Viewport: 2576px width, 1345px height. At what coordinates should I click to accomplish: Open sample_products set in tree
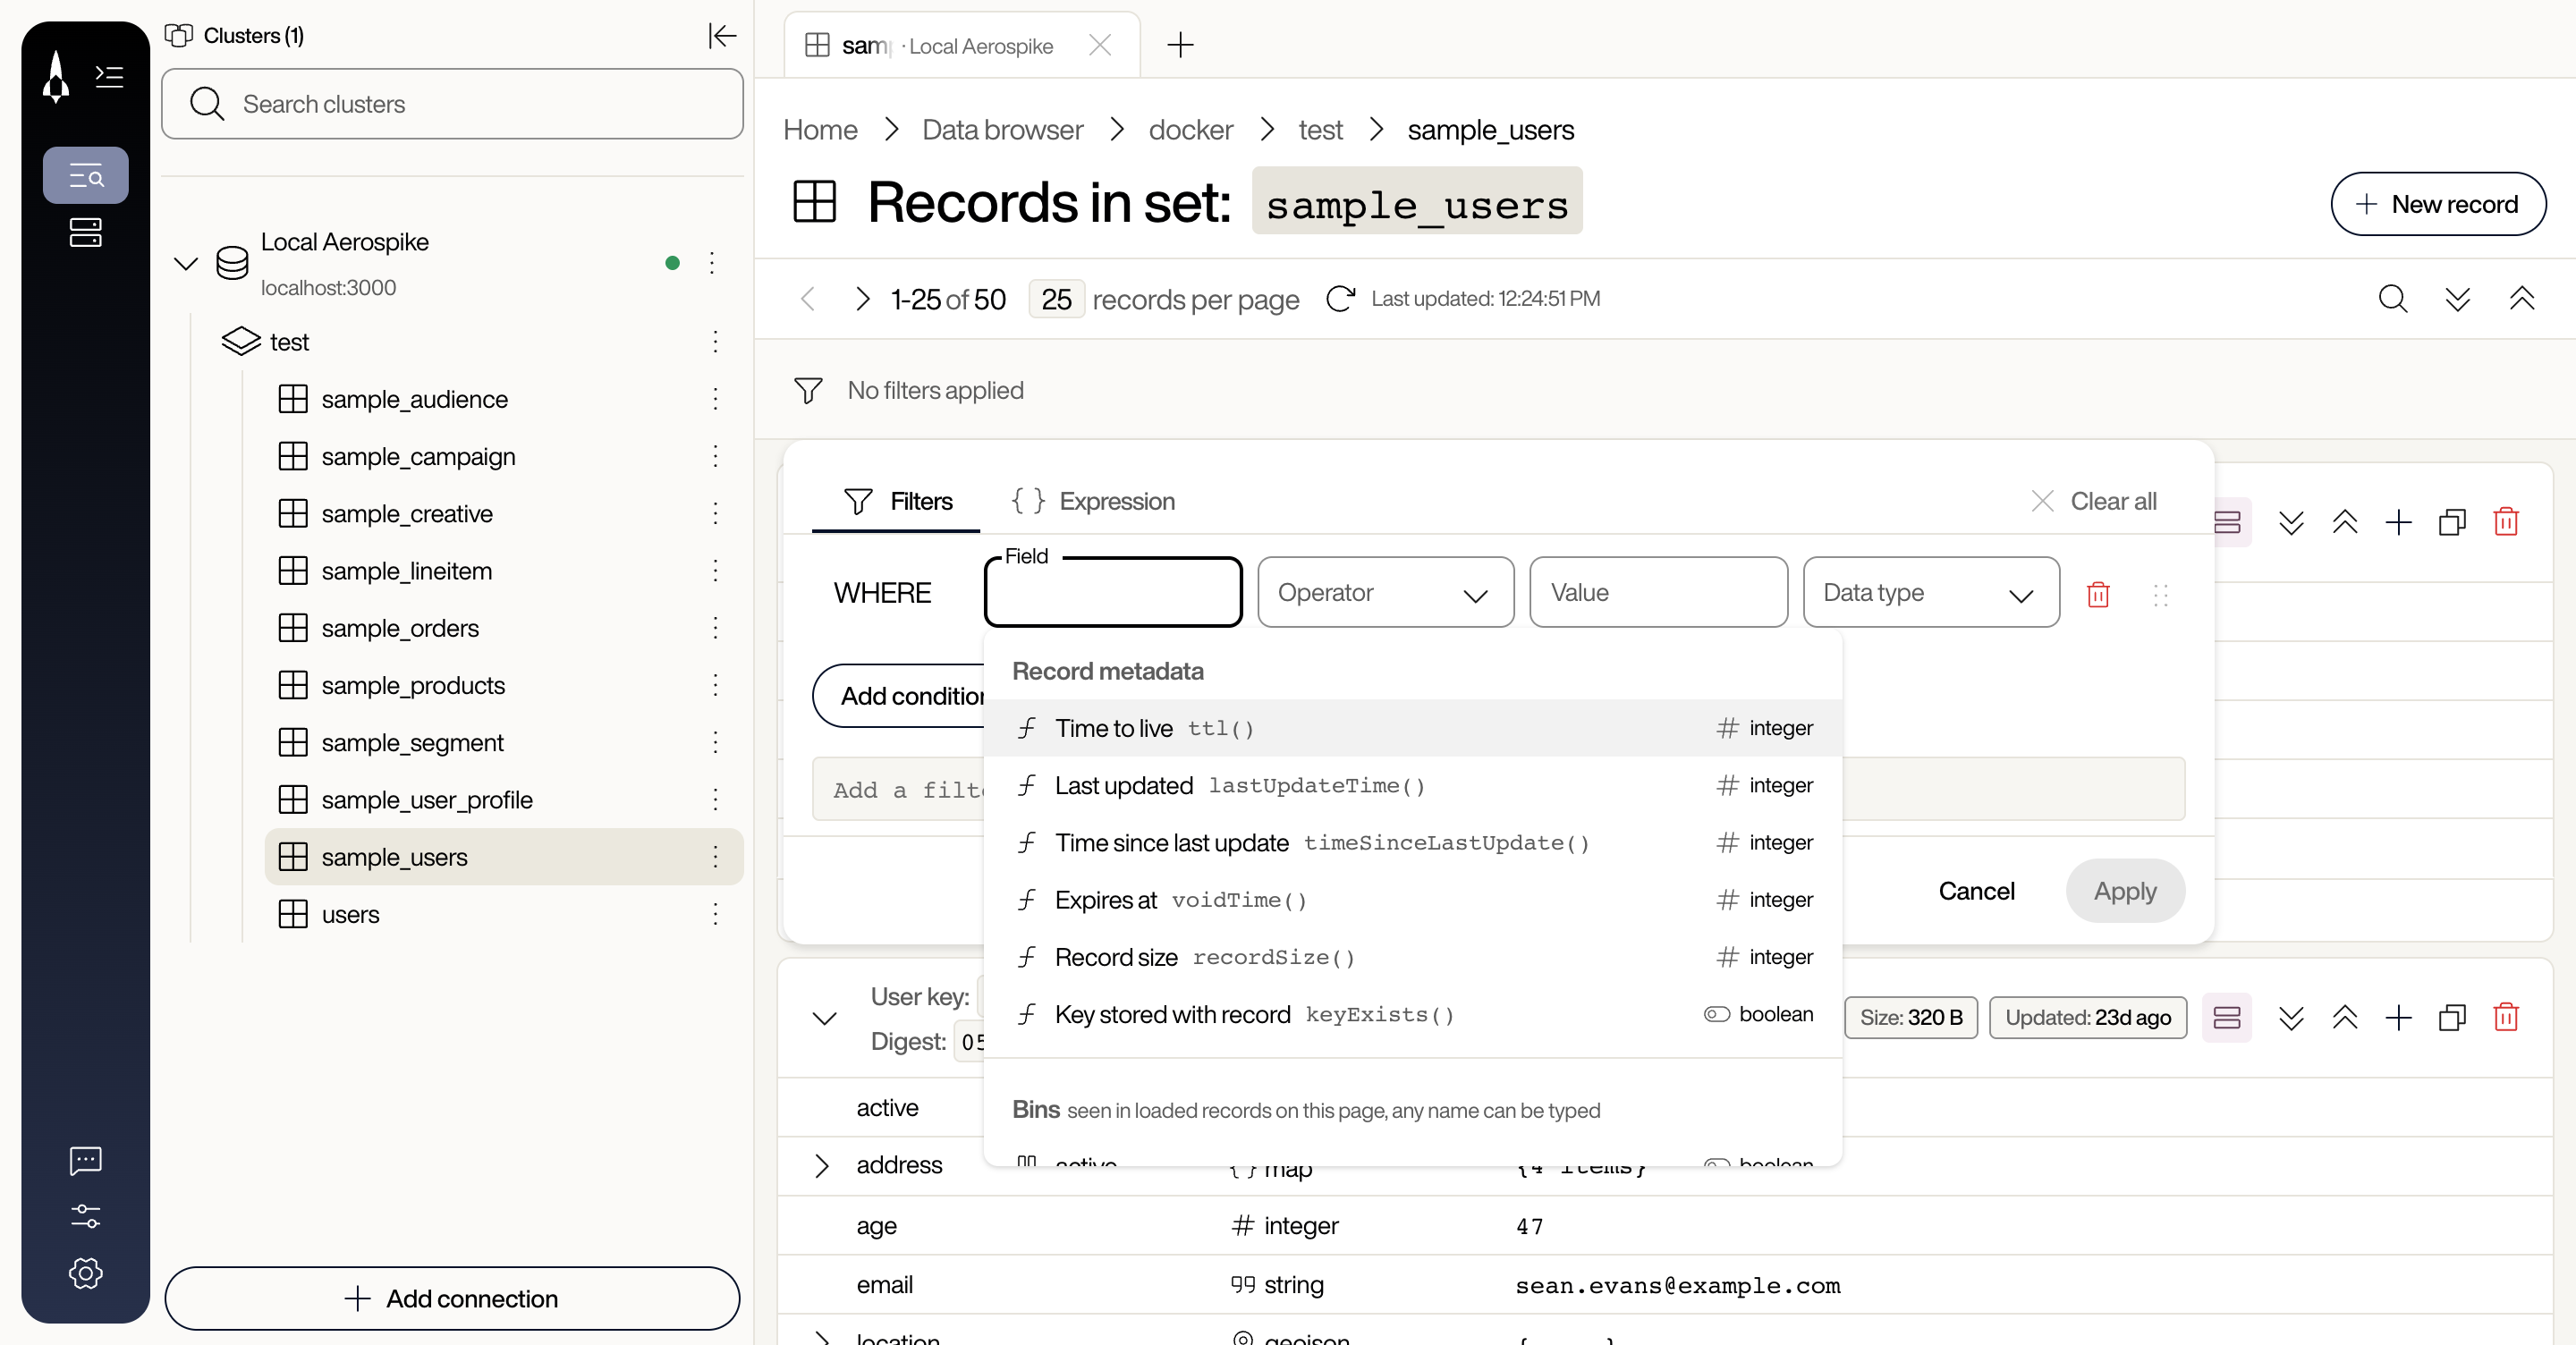pyautogui.click(x=412, y=685)
